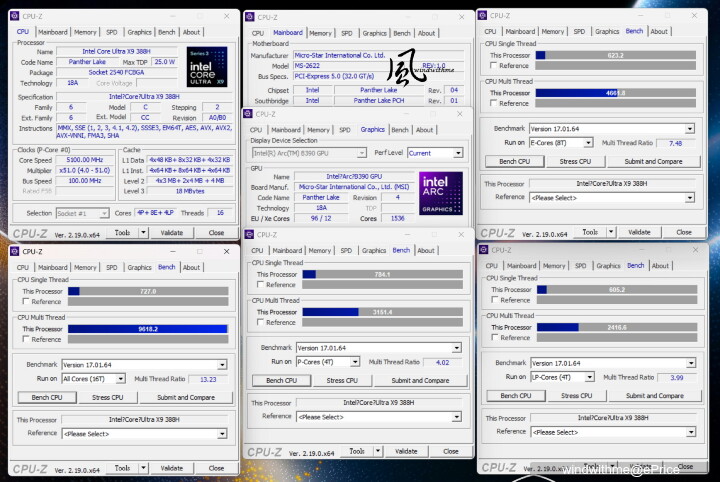Click the Code Name Panther Lake field in CPU tab
Image resolution: width=720 pixels, height=482 pixels.
click(87, 62)
